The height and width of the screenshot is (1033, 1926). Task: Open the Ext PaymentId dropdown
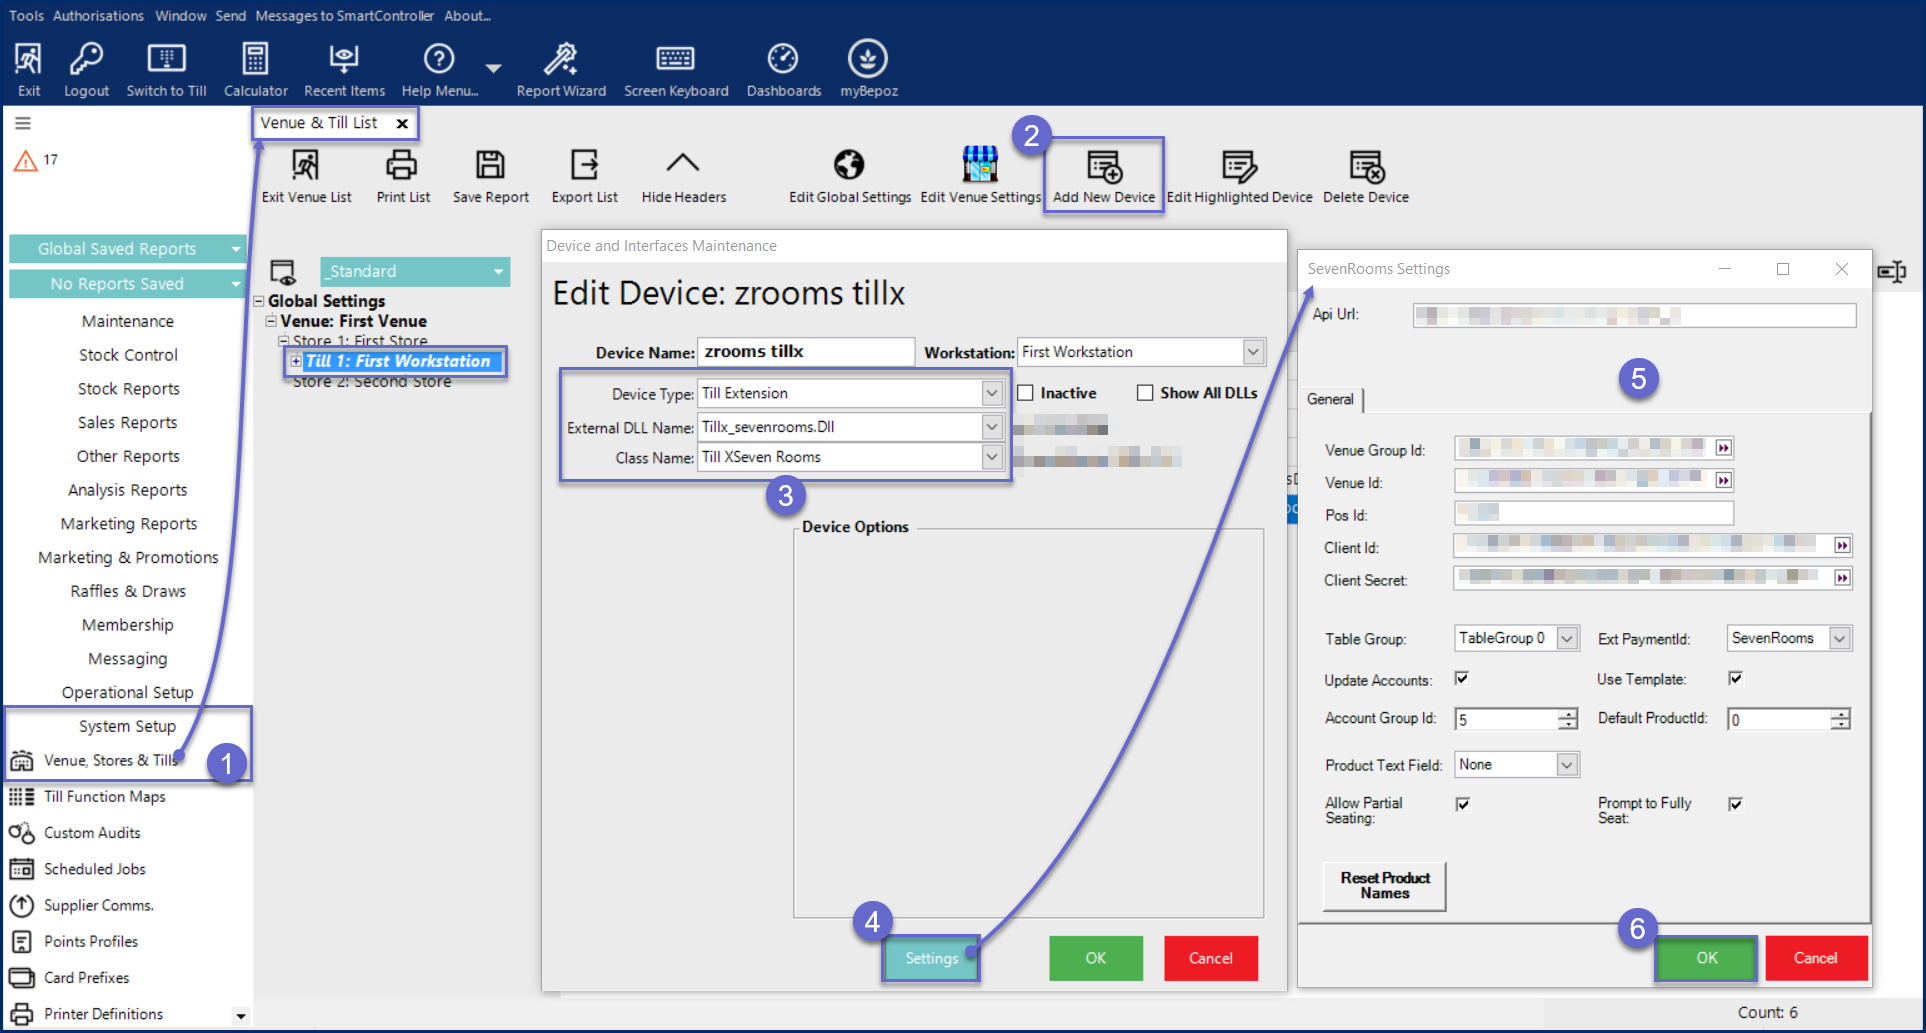[x=1840, y=638]
